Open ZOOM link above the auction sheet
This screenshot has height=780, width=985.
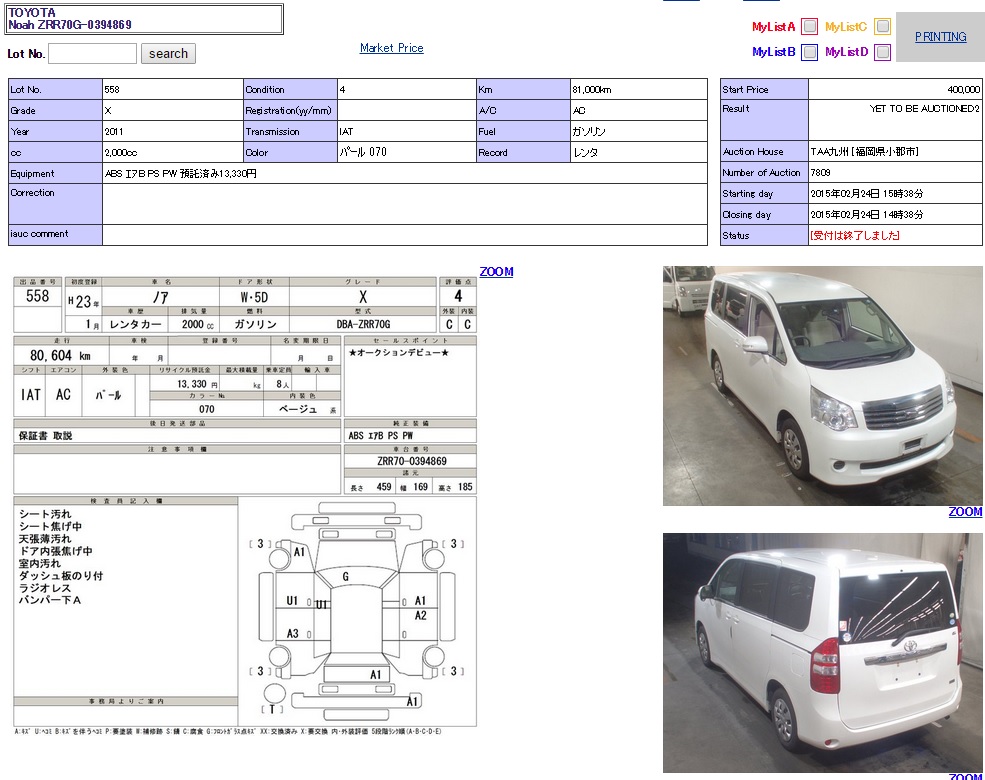pos(496,272)
